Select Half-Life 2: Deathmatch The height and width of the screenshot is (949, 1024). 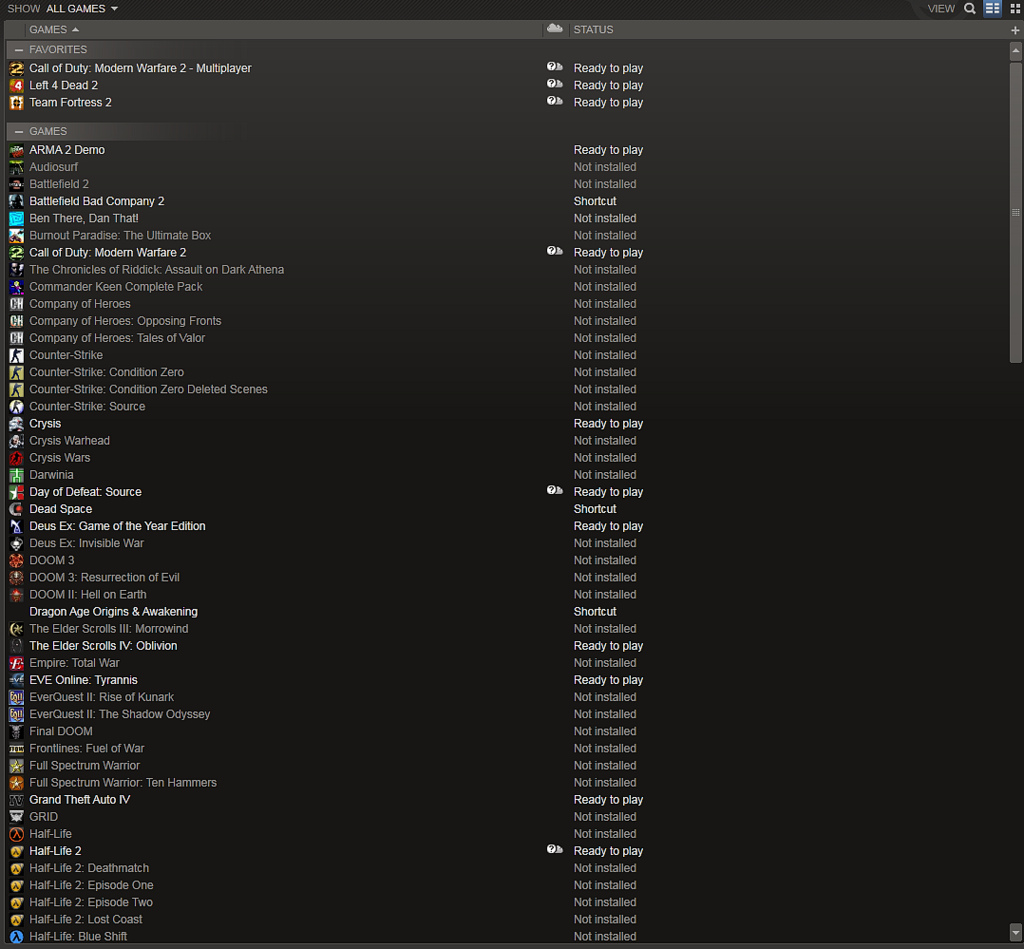(89, 868)
